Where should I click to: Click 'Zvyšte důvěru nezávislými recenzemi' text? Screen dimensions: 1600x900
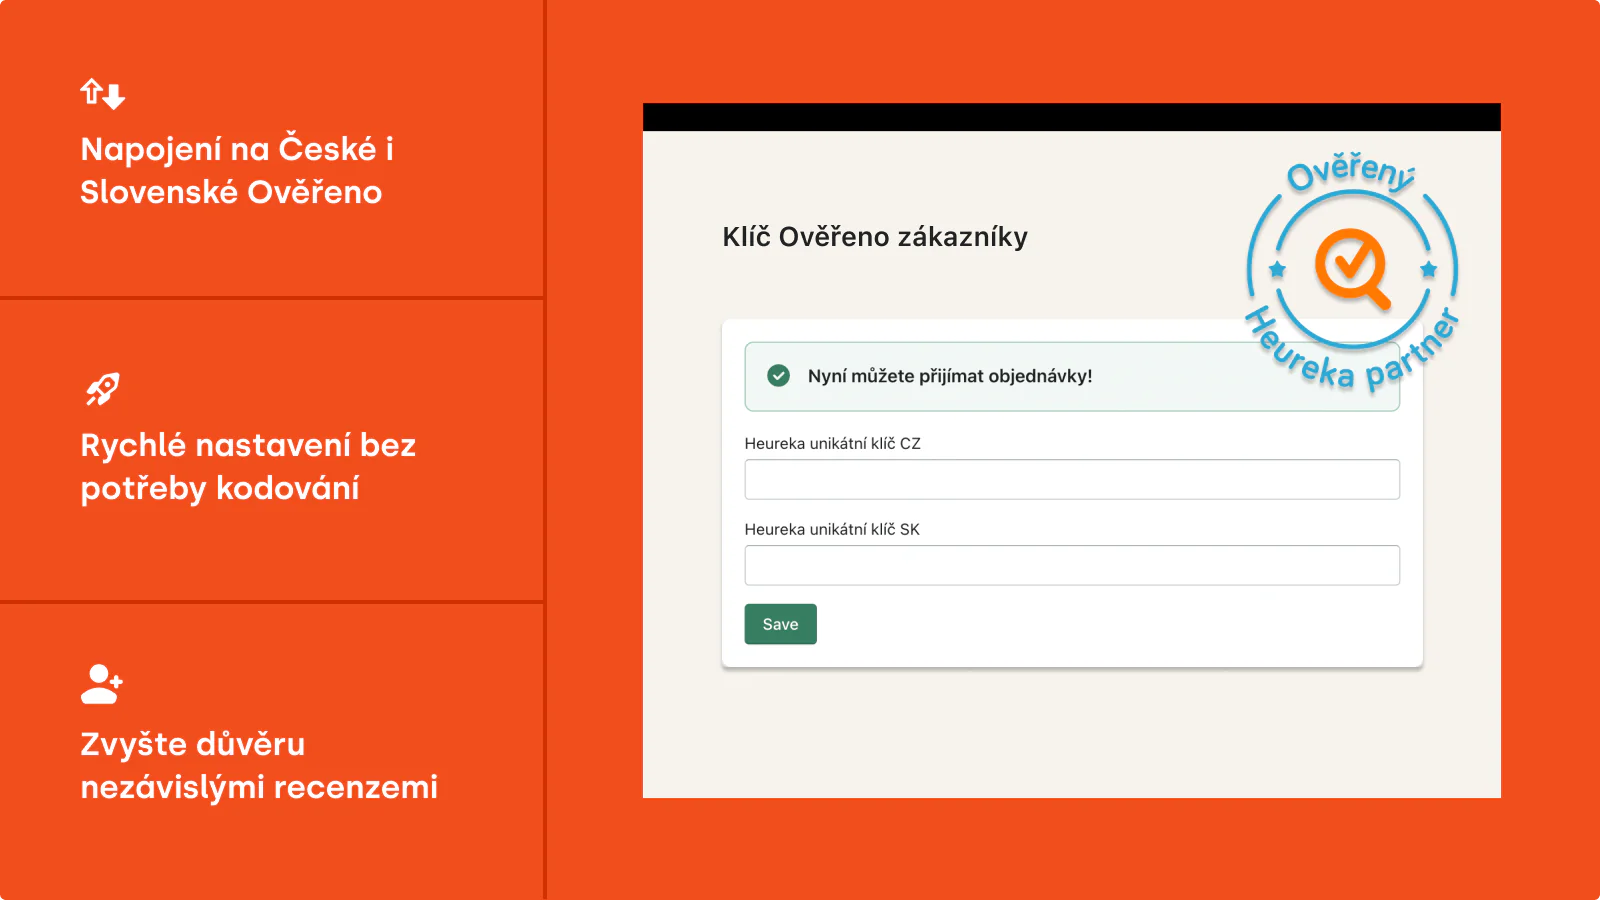click(x=259, y=765)
